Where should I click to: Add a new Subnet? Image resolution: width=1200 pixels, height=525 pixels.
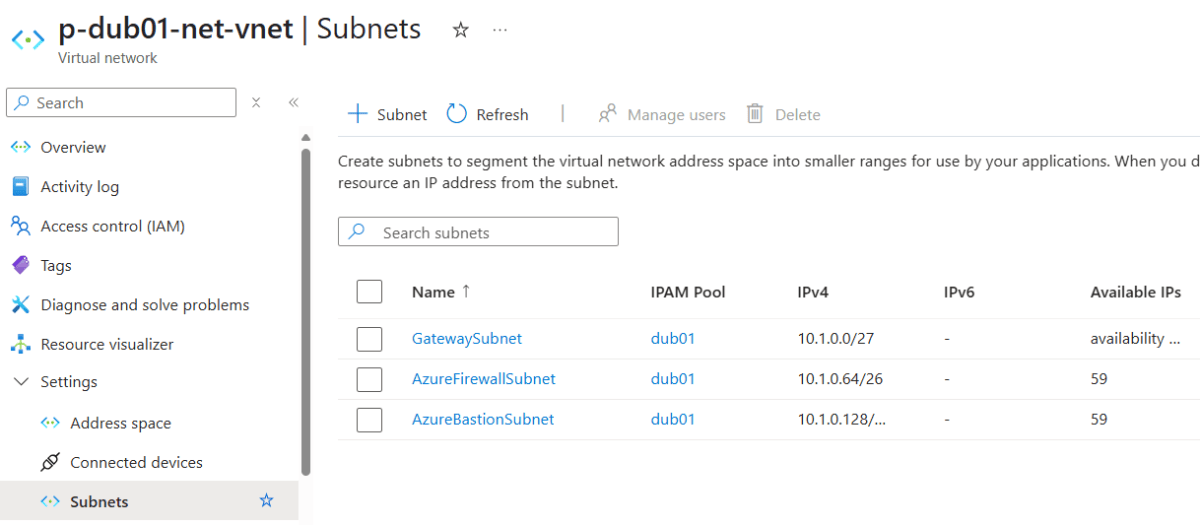(x=387, y=114)
